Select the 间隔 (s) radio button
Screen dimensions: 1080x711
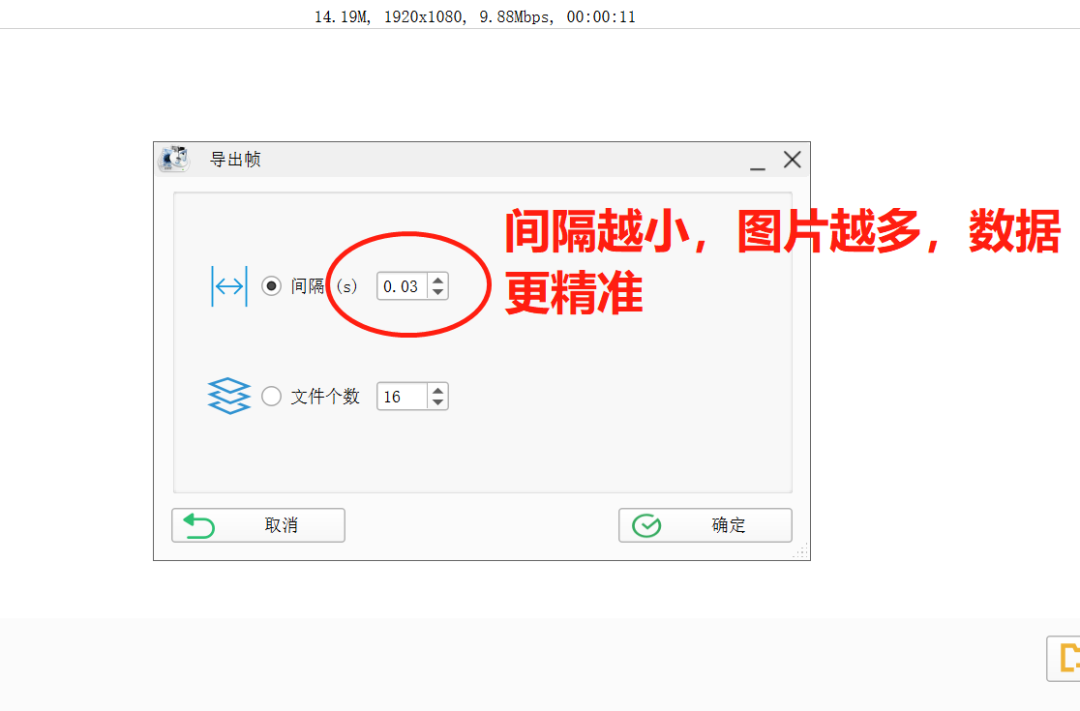271,286
